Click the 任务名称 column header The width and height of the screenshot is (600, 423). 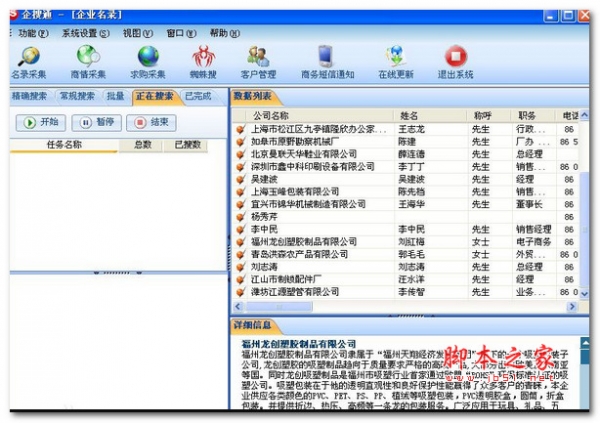[64, 145]
